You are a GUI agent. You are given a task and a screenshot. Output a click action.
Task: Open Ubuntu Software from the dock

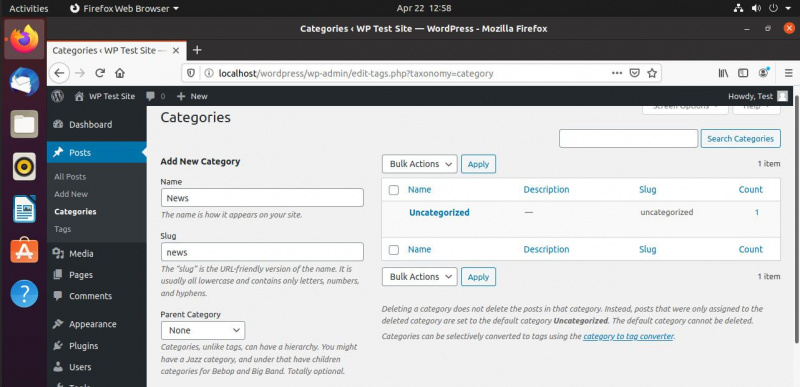point(24,250)
